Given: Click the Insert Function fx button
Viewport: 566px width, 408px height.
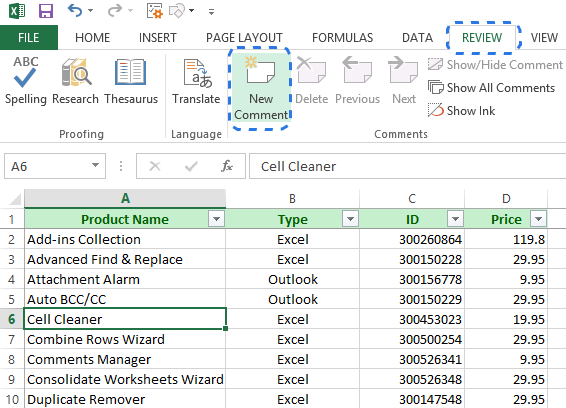Looking at the screenshot, I should pyautogui.click(x=227, y=166).
